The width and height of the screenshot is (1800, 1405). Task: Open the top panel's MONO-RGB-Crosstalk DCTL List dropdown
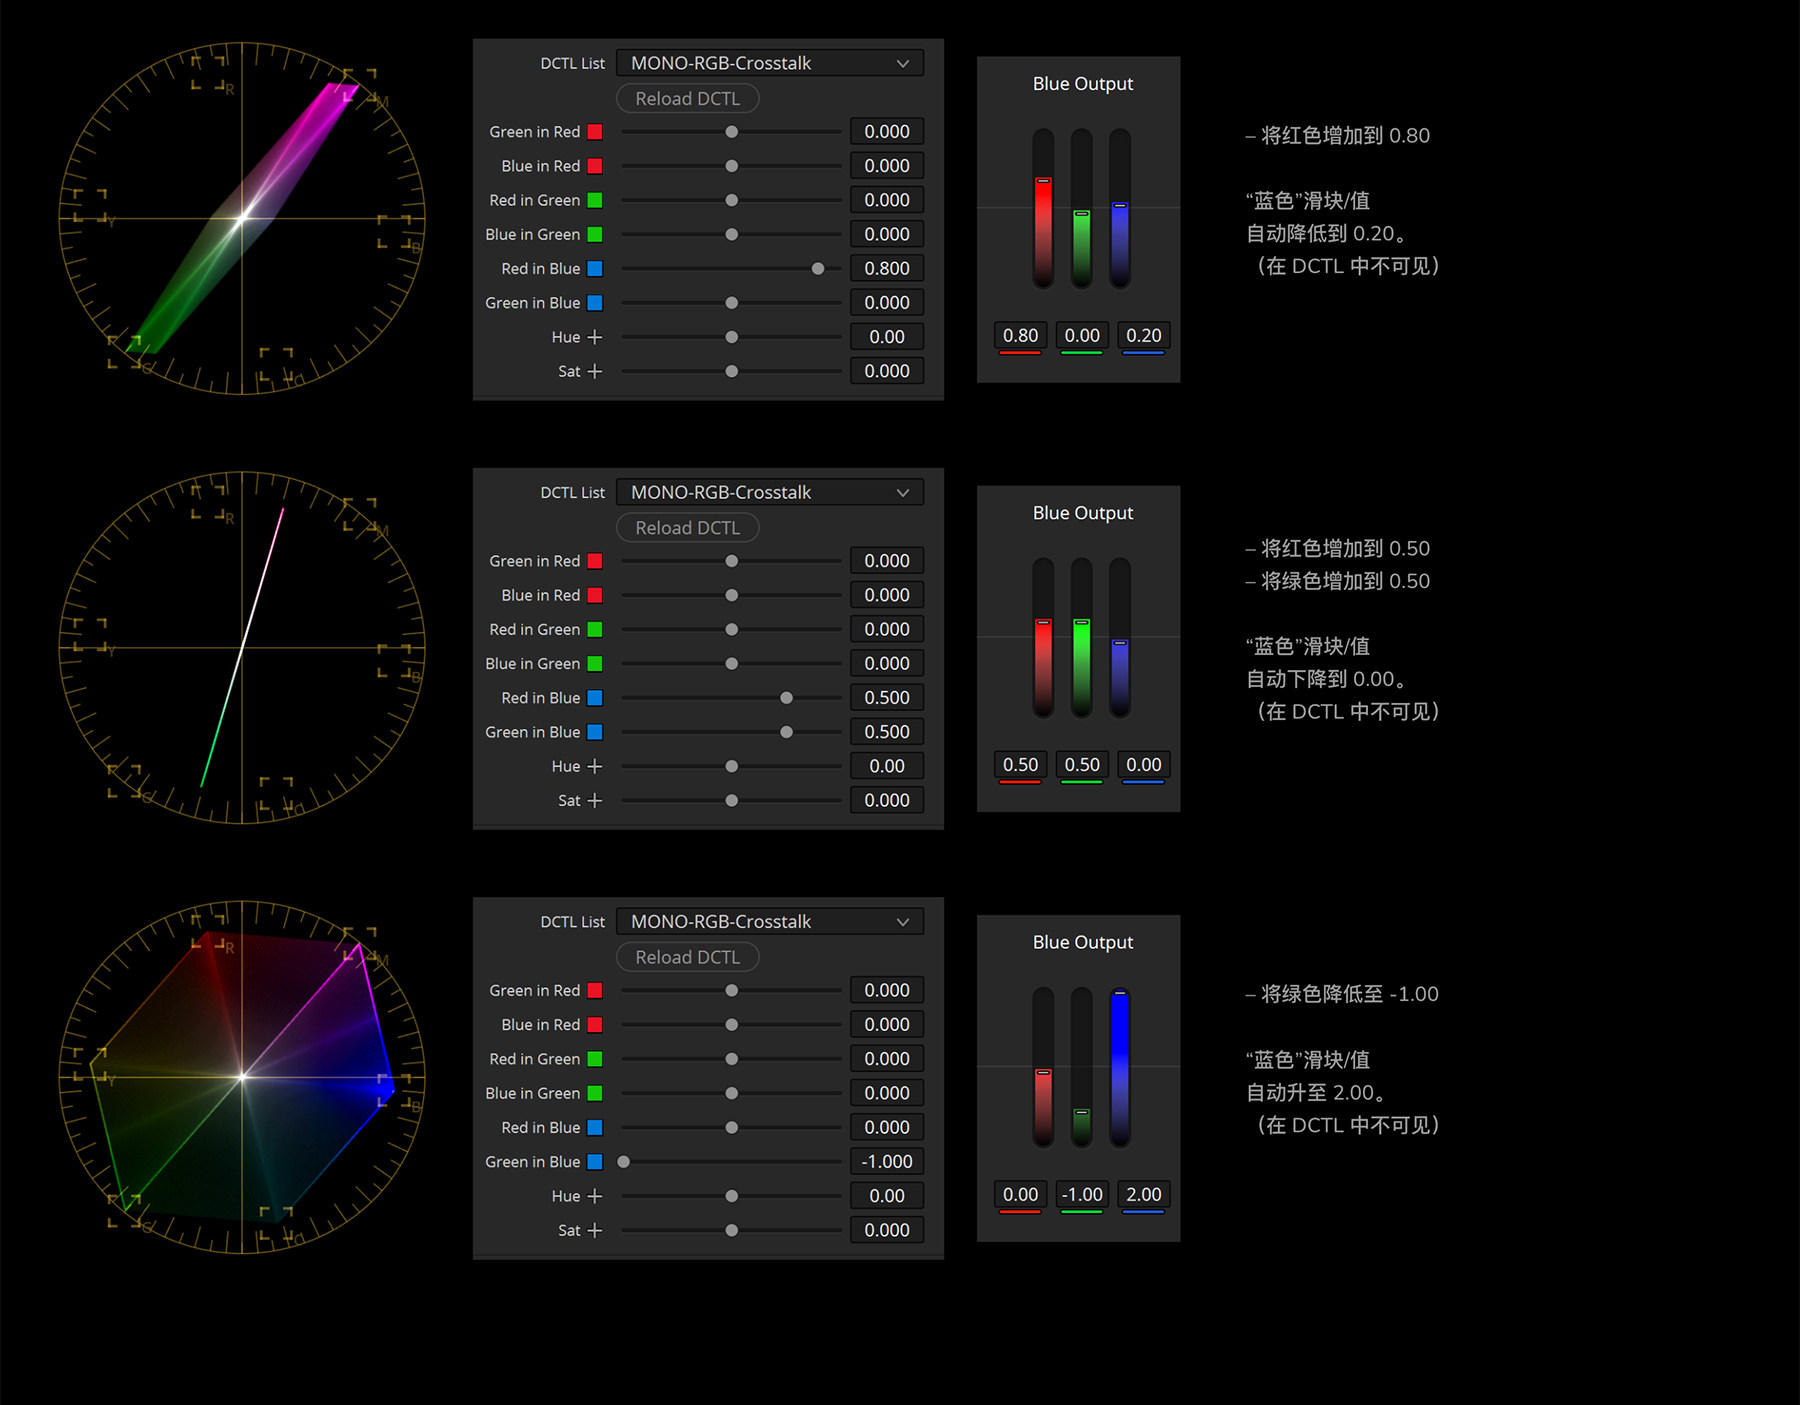click(770, 63)
